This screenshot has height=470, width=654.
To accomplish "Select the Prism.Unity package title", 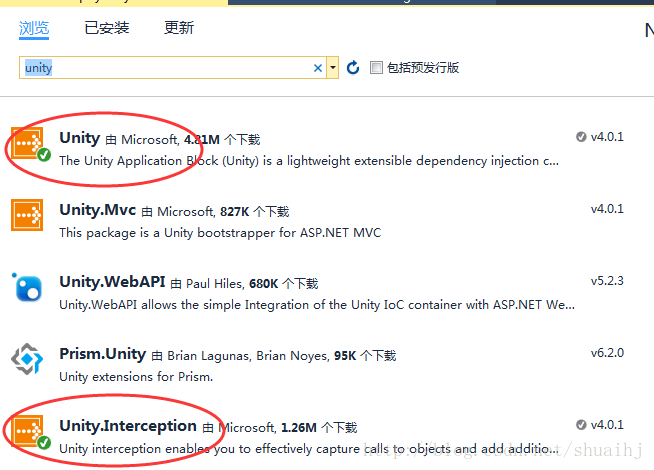I will click(103, 354).
